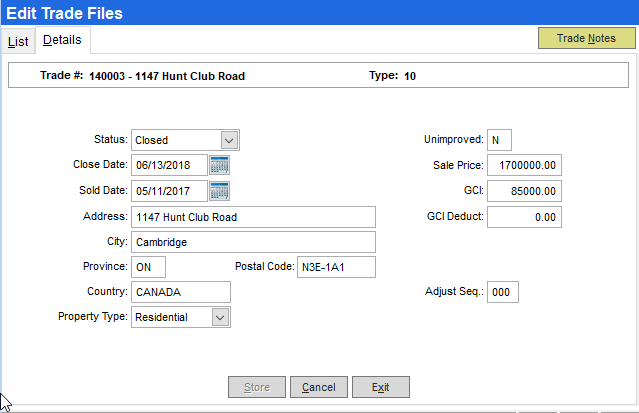Click the Sold Date field
Image resolution: width=639 pixels, height=413 pixels.
point(168,191)
